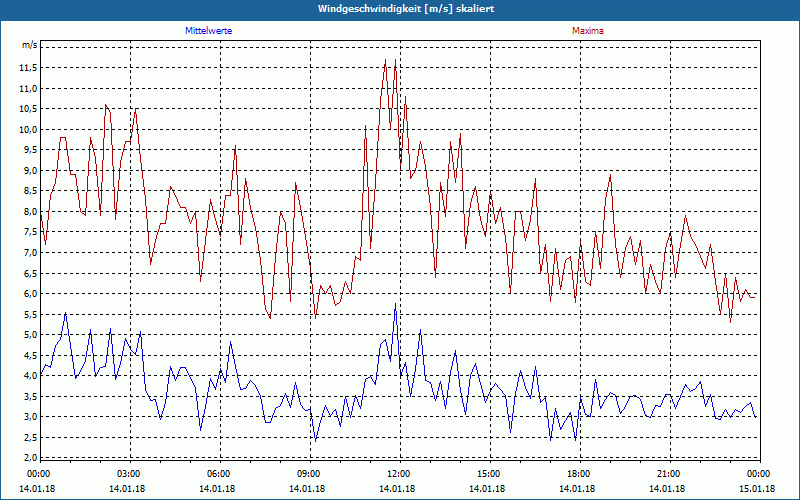Screen dimensions: 800x500
Task: Click the red Maxima peak near 12:00
Action: pos(395,60)
